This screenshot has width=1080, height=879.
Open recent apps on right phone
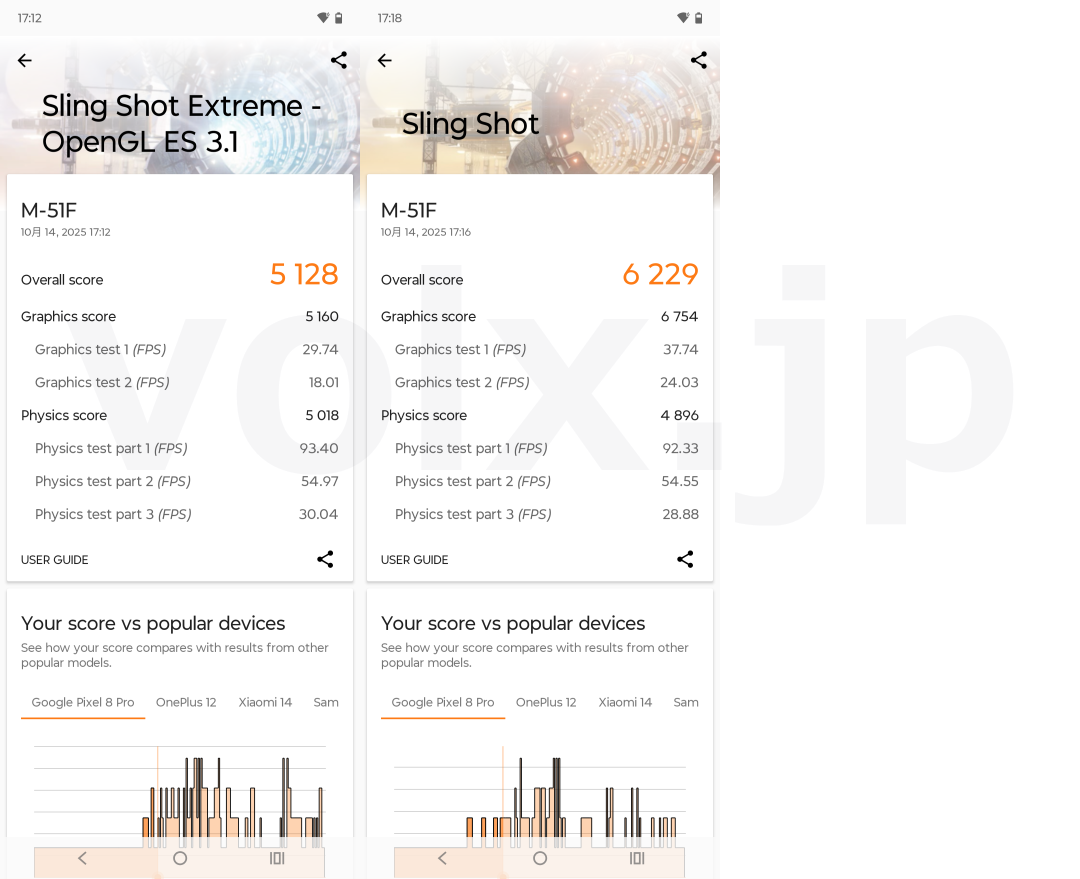637,858
